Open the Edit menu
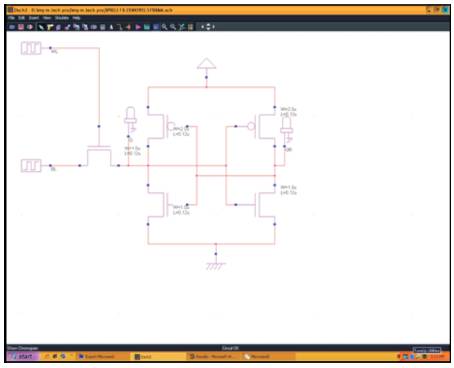The image size is (454, 368). 22,18
